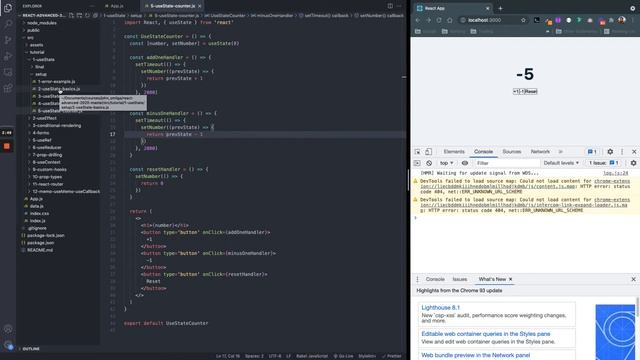640x360 pixels.
Task: Open Accounts icon in activity bar
Action: 8,329
